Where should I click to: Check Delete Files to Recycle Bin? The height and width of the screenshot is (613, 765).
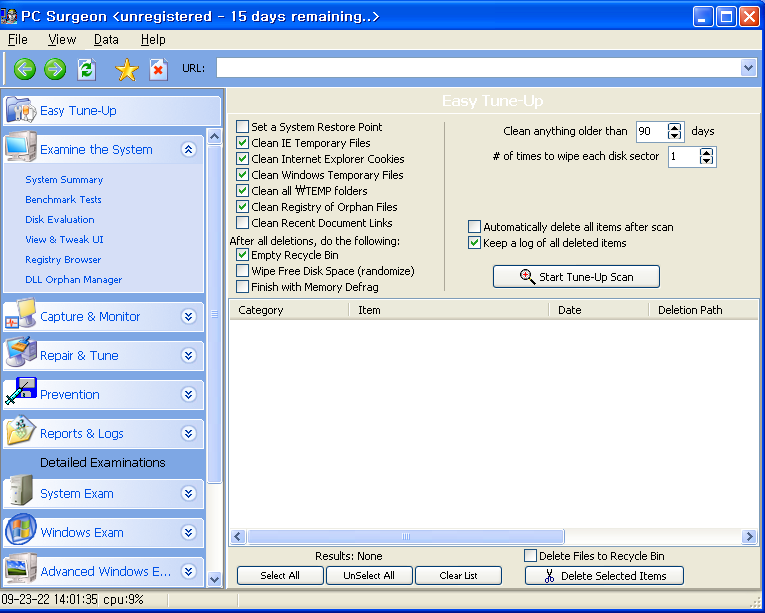pyautogui.click(x=530, y=556)
